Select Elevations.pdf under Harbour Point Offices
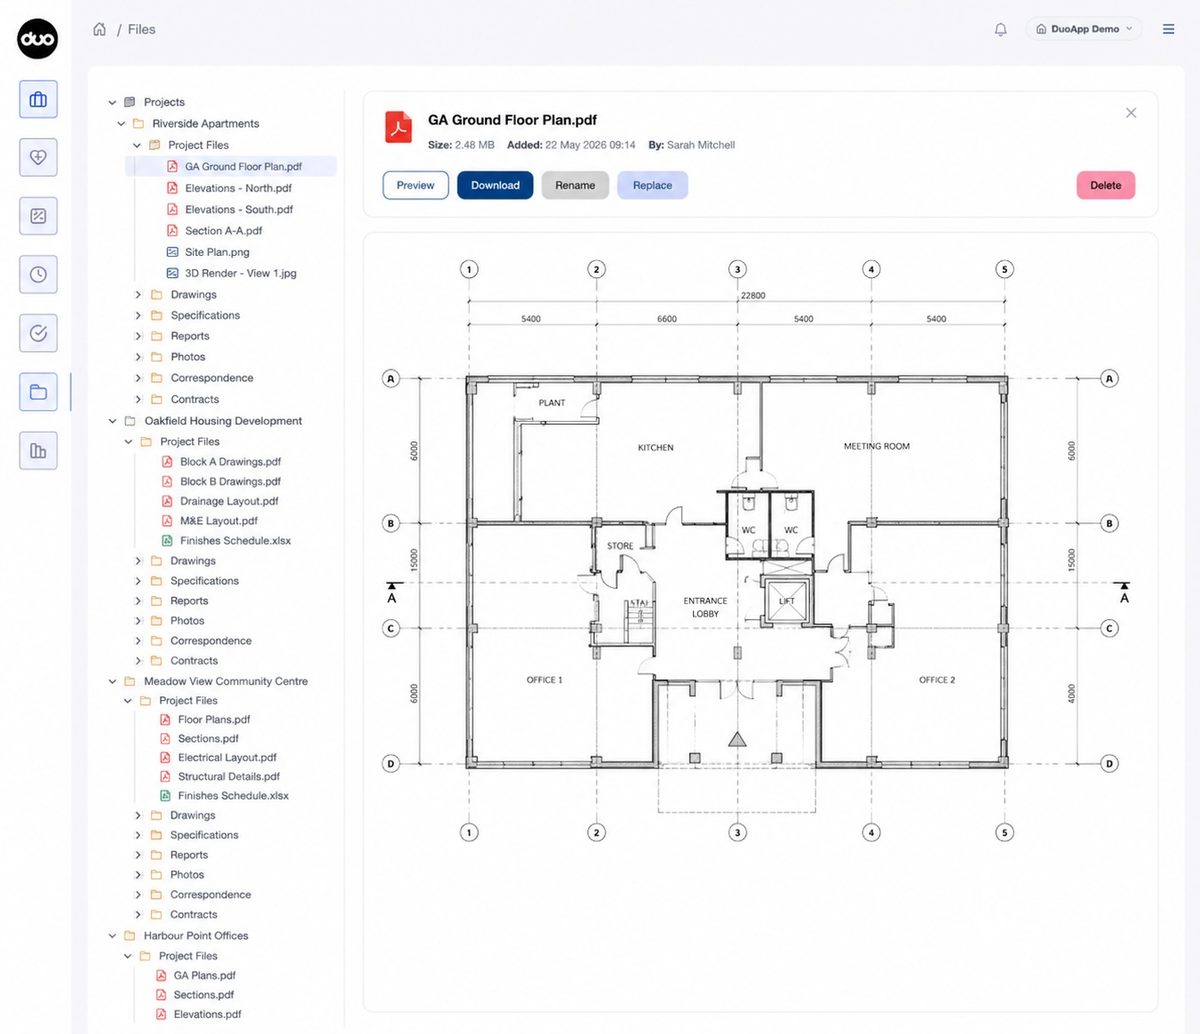This screenshot has height=1034, width=1200. tap(207, 1014)
